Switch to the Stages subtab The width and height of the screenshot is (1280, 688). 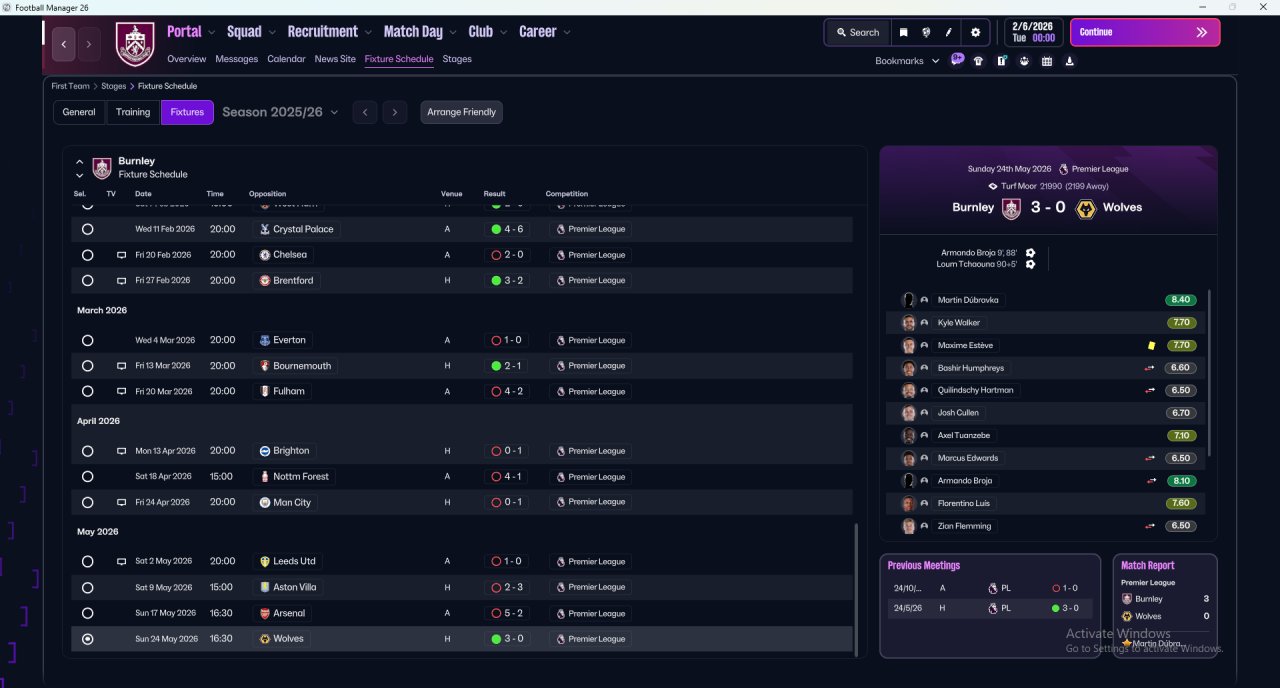[457, 59]
